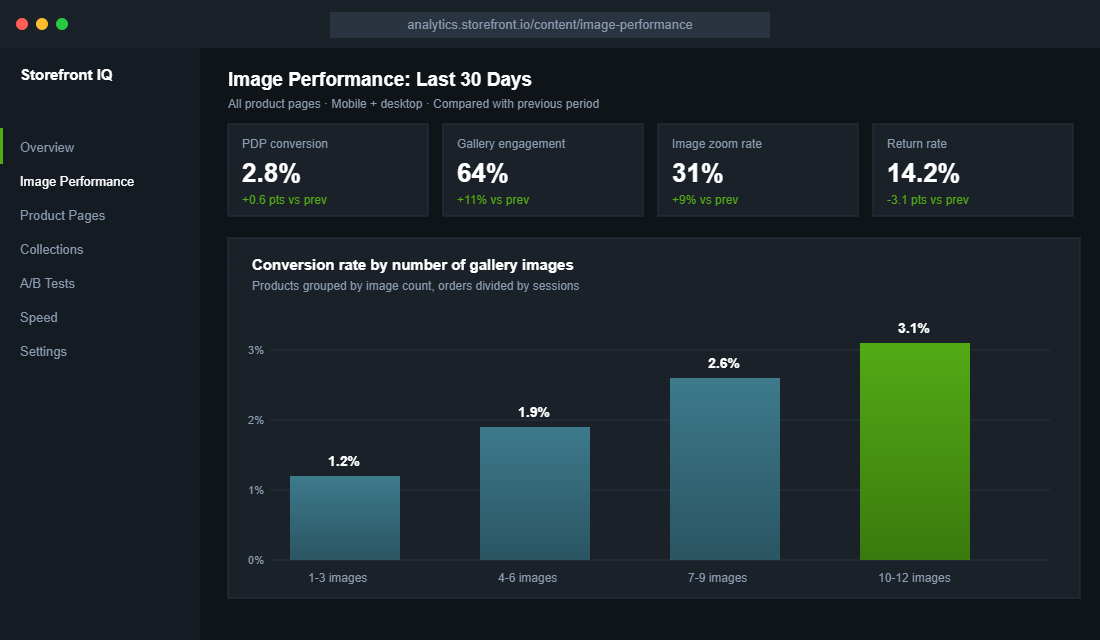Click the yellow minimize window button

pyautogui.click(x=42, y=24)
